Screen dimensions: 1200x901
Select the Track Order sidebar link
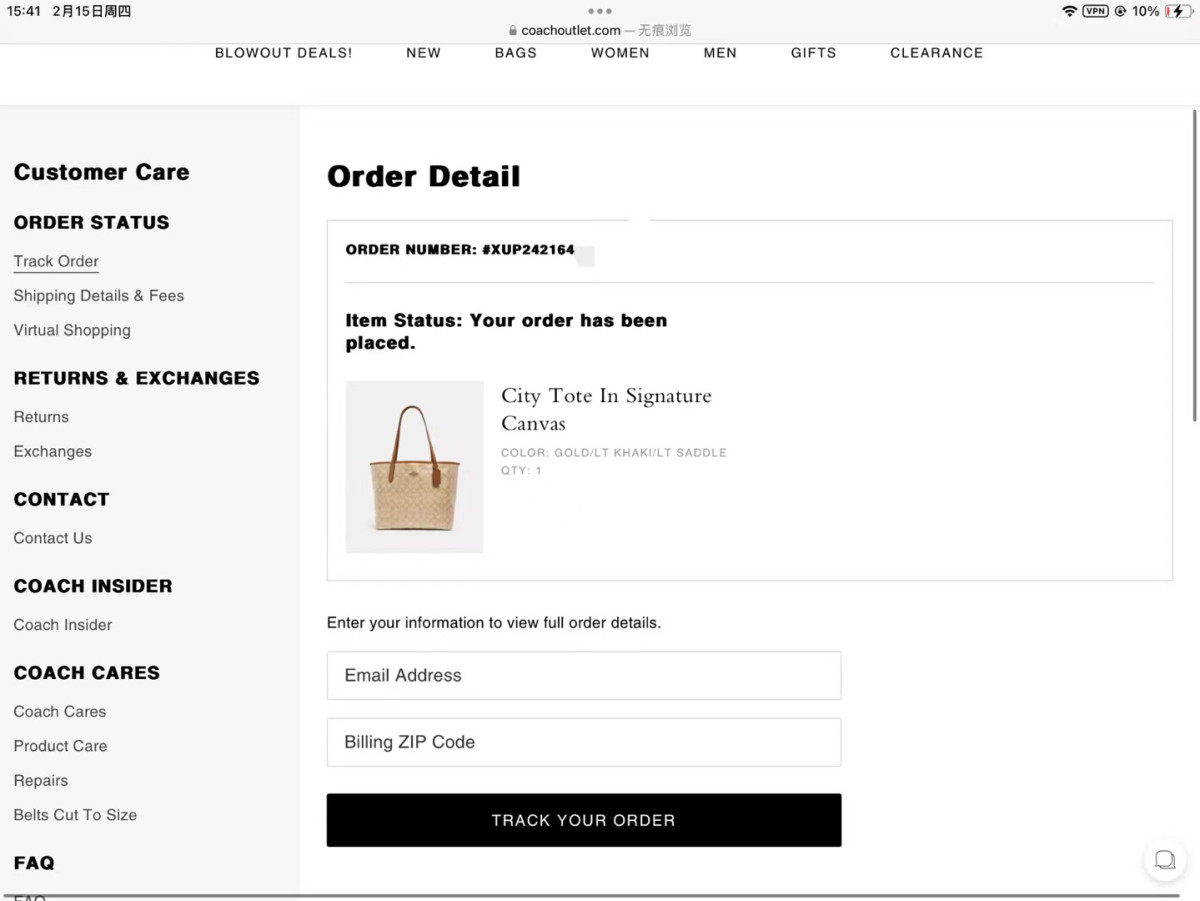[56, 261]
